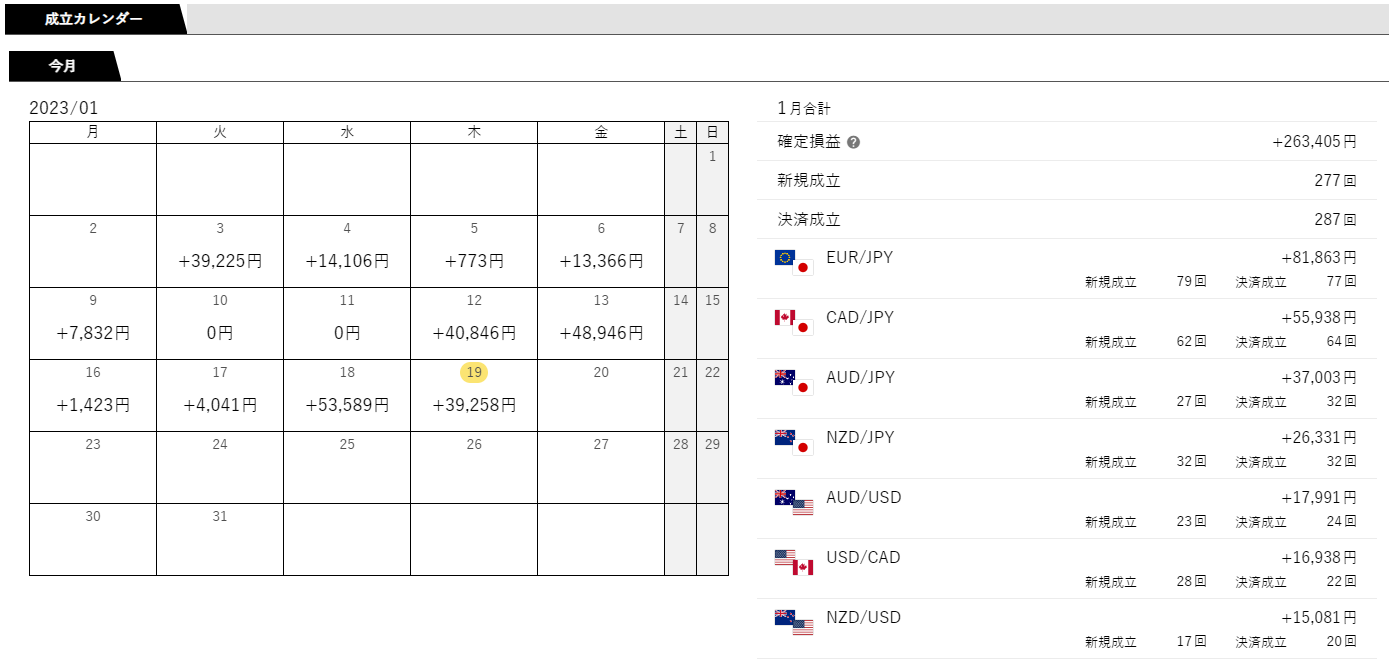Click the NZD/USD flag pair icon
This screenshot has height=665, width=1389.
tap(794, 622)
